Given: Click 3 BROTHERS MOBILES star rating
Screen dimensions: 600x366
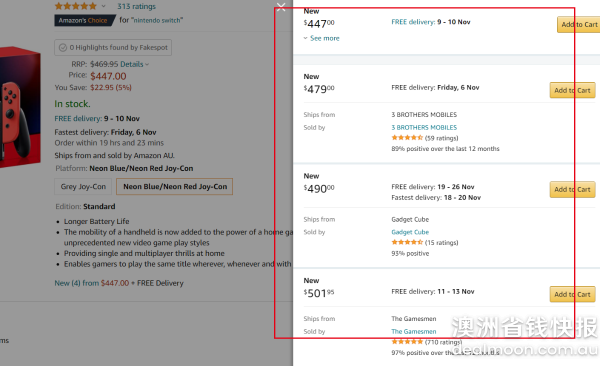Looking at the screenshot, I should [x=407, y=138].
